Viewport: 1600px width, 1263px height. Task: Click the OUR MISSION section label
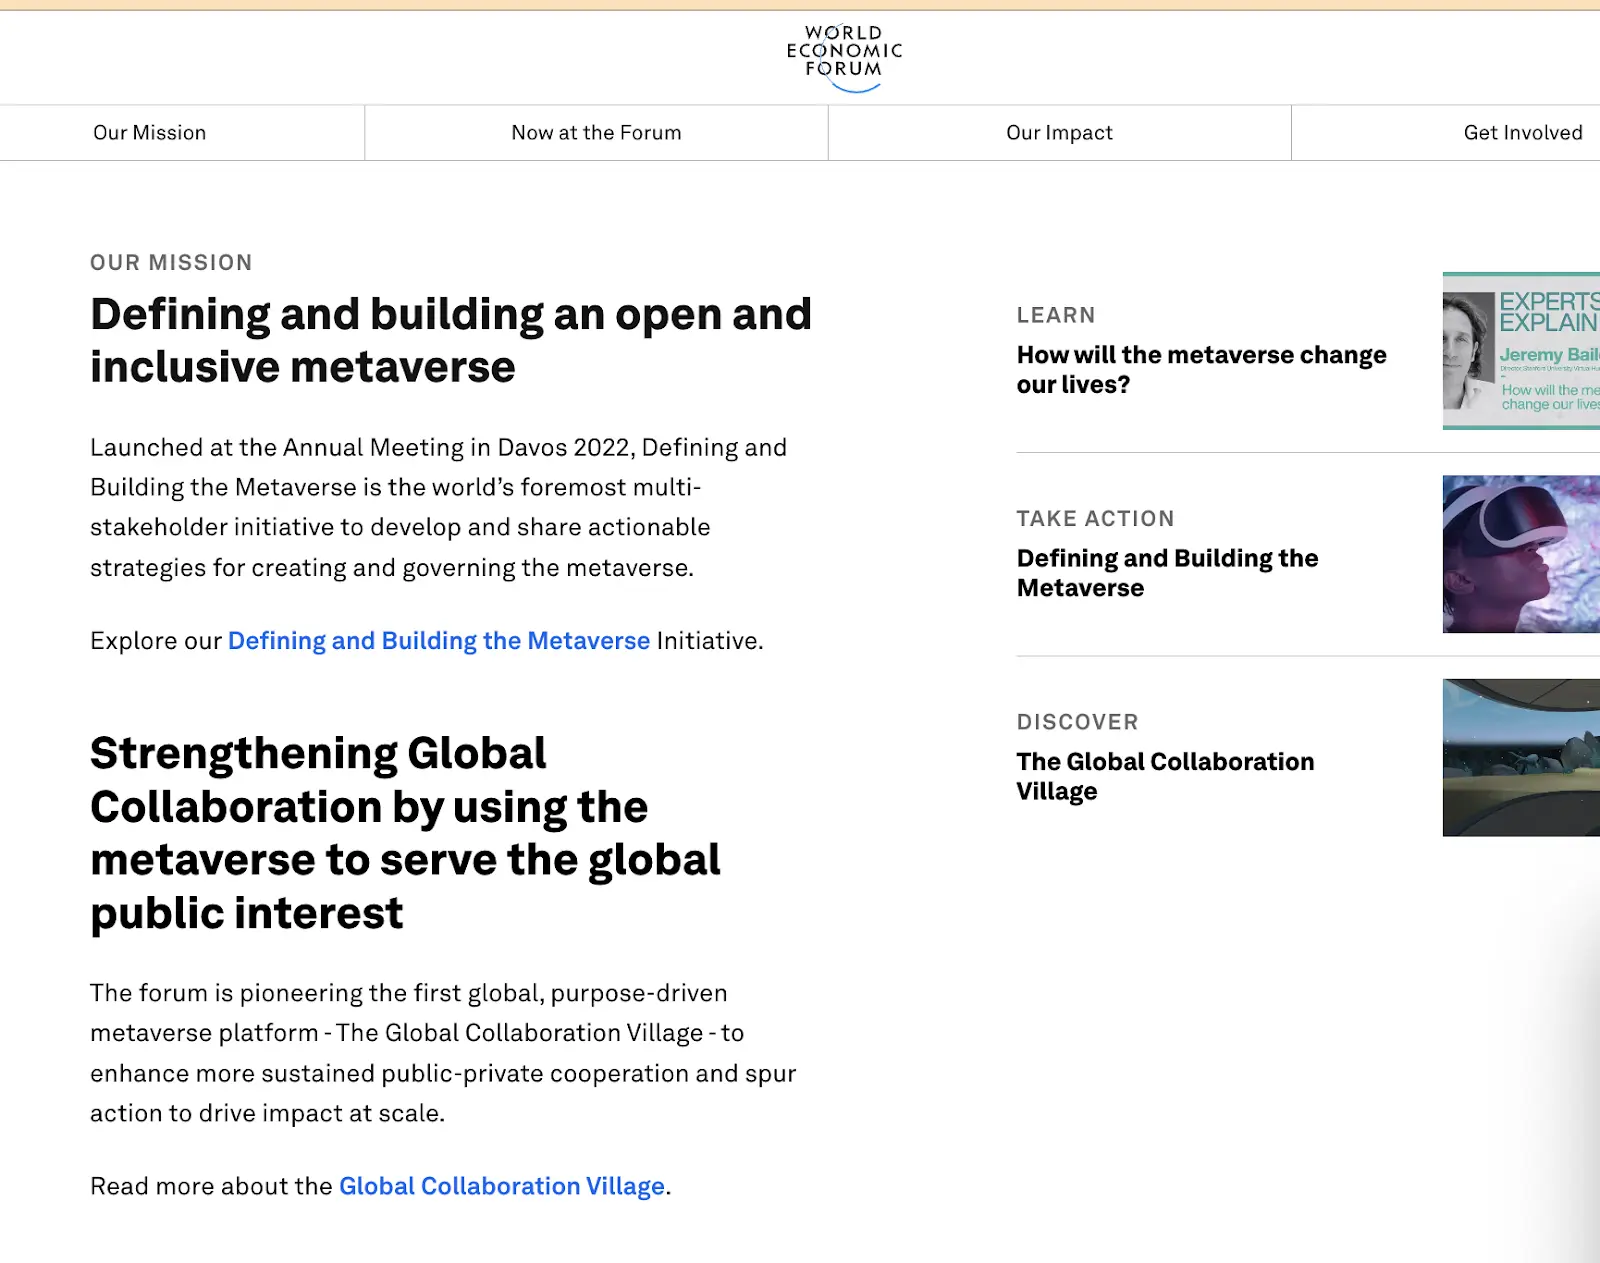(x=171, y=263)
